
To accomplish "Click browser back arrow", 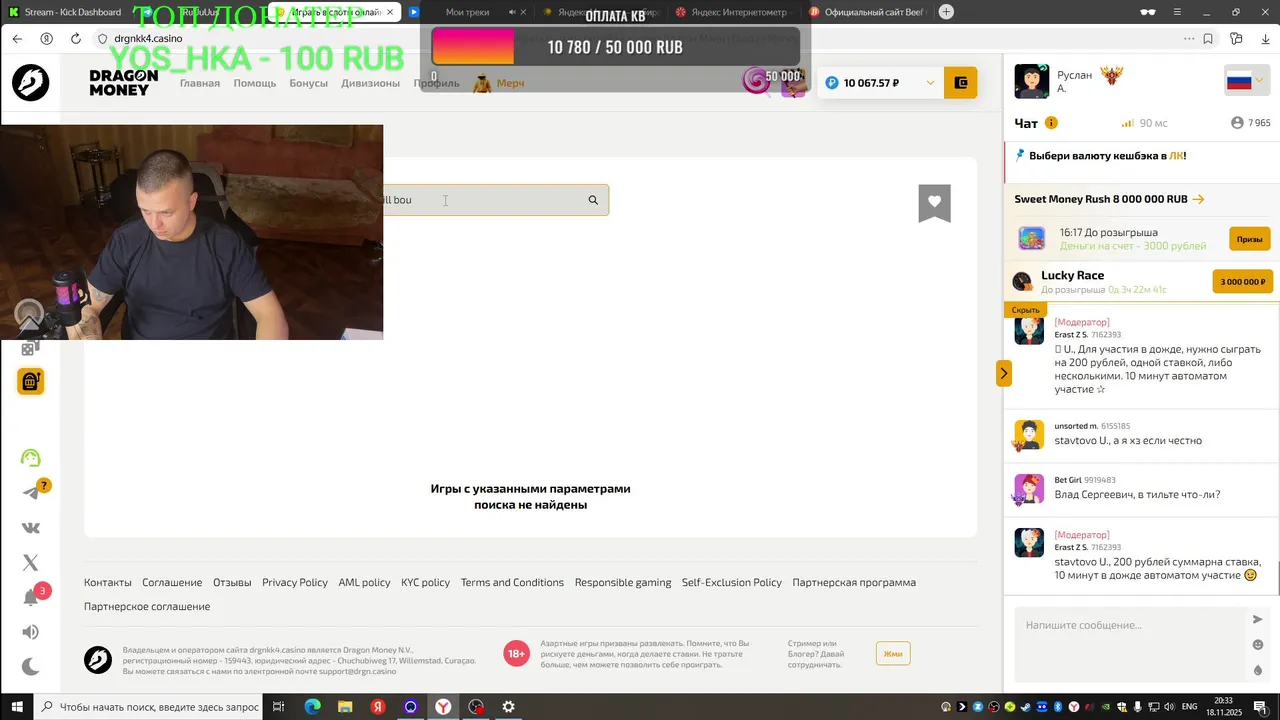I will tap(17, 38).
